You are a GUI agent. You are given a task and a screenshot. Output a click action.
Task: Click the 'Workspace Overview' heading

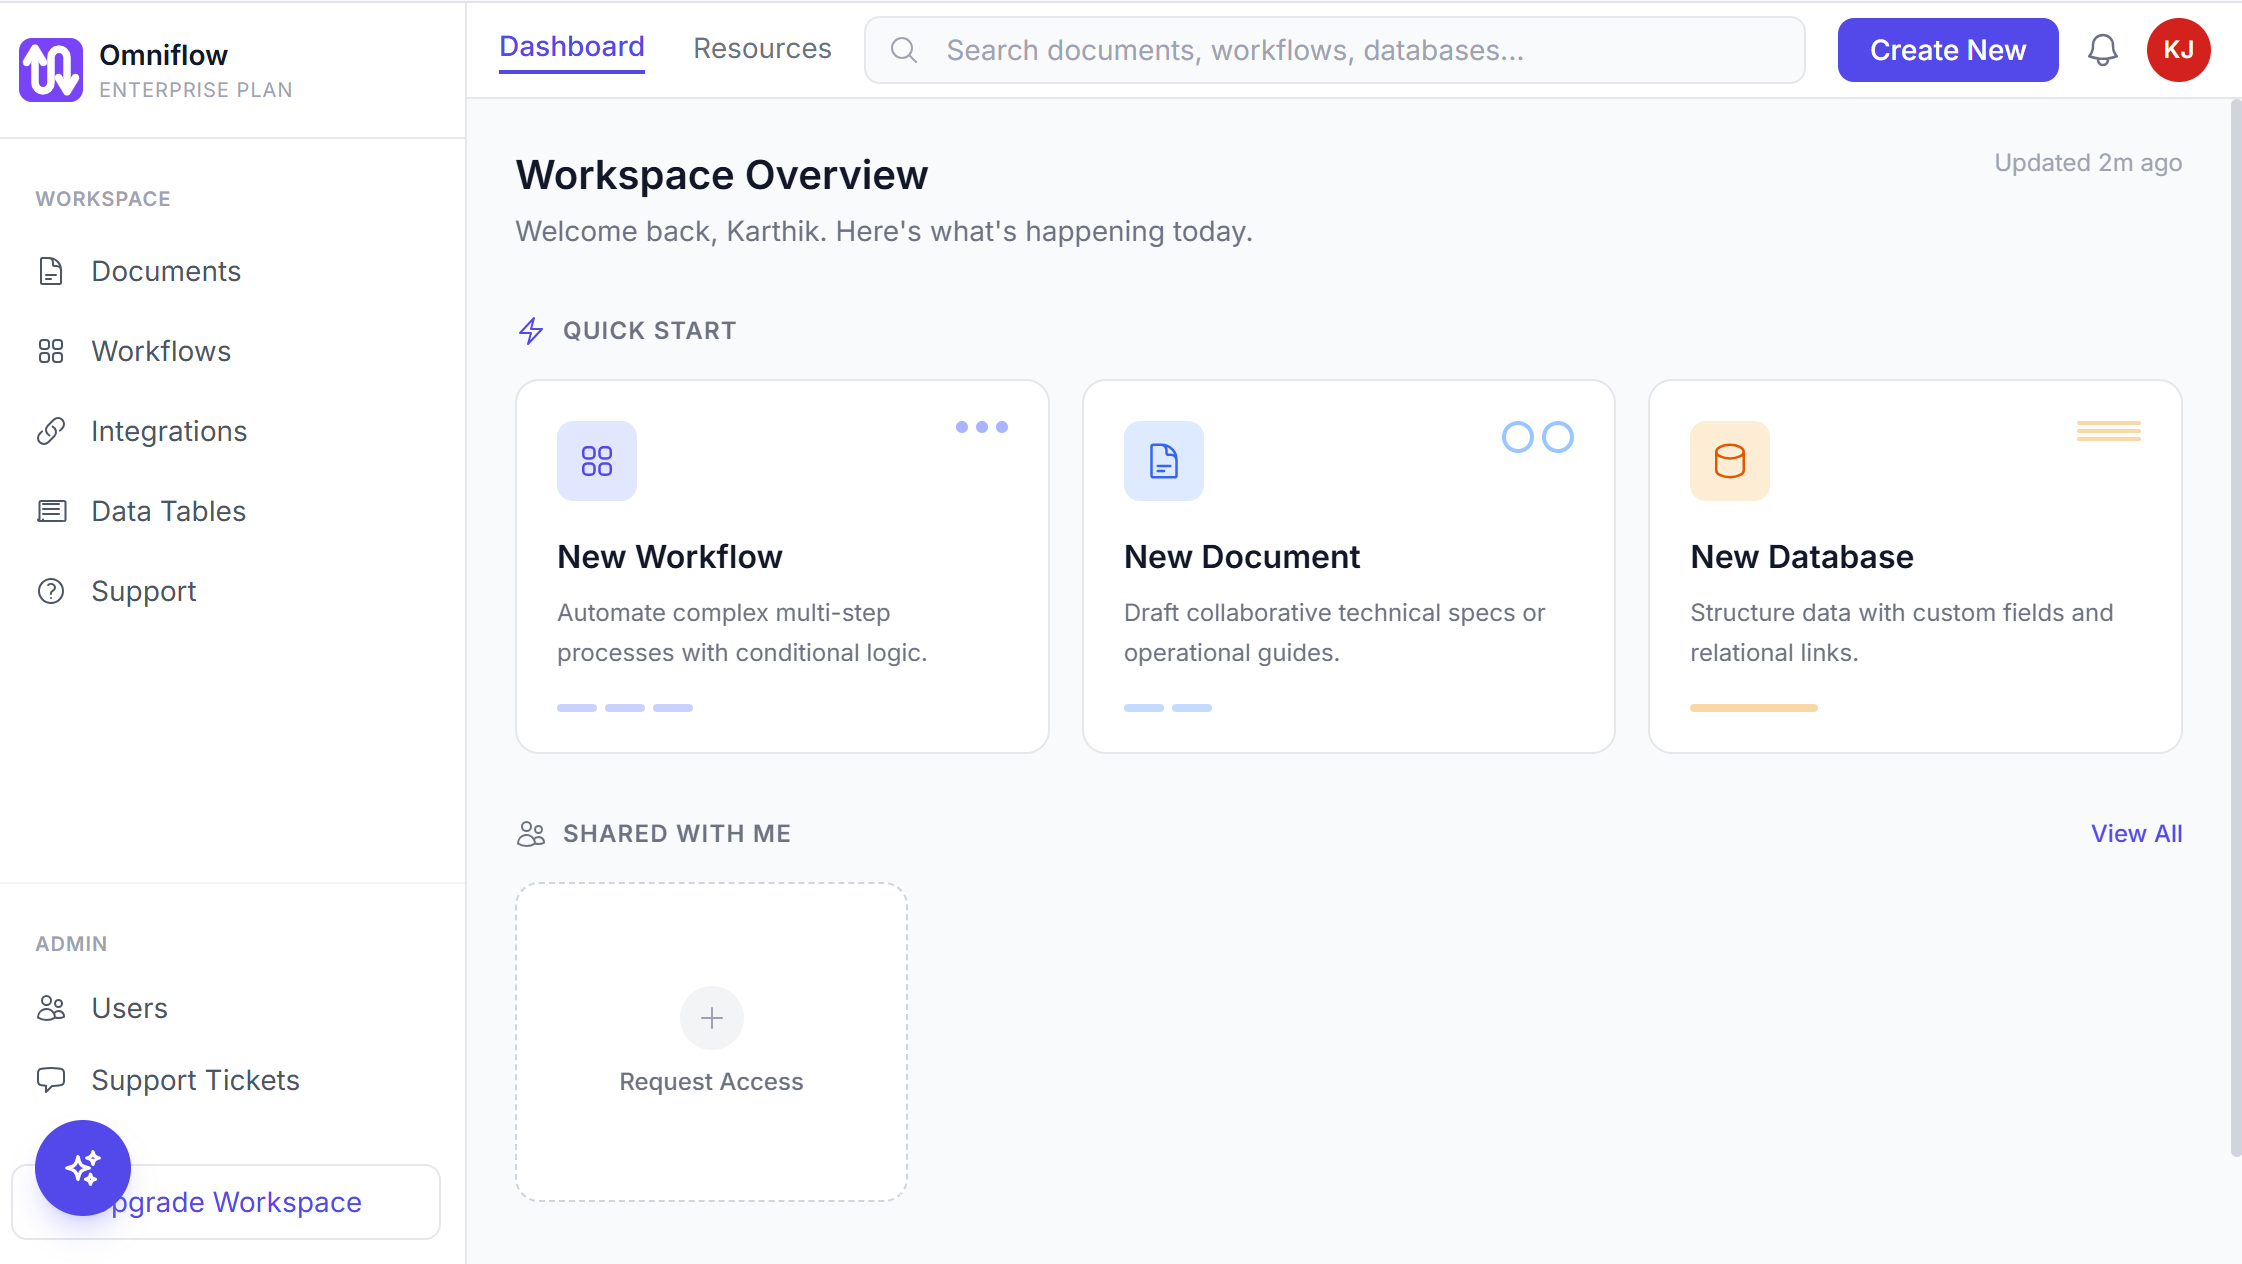click(x=722, y=175)
